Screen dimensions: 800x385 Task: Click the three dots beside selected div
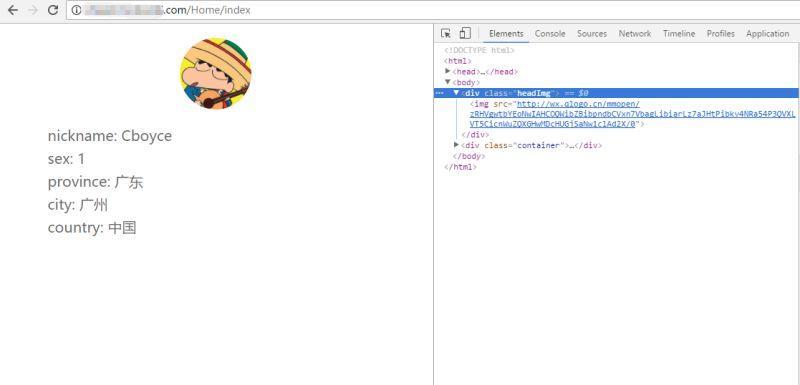click(x=439, y=93)
